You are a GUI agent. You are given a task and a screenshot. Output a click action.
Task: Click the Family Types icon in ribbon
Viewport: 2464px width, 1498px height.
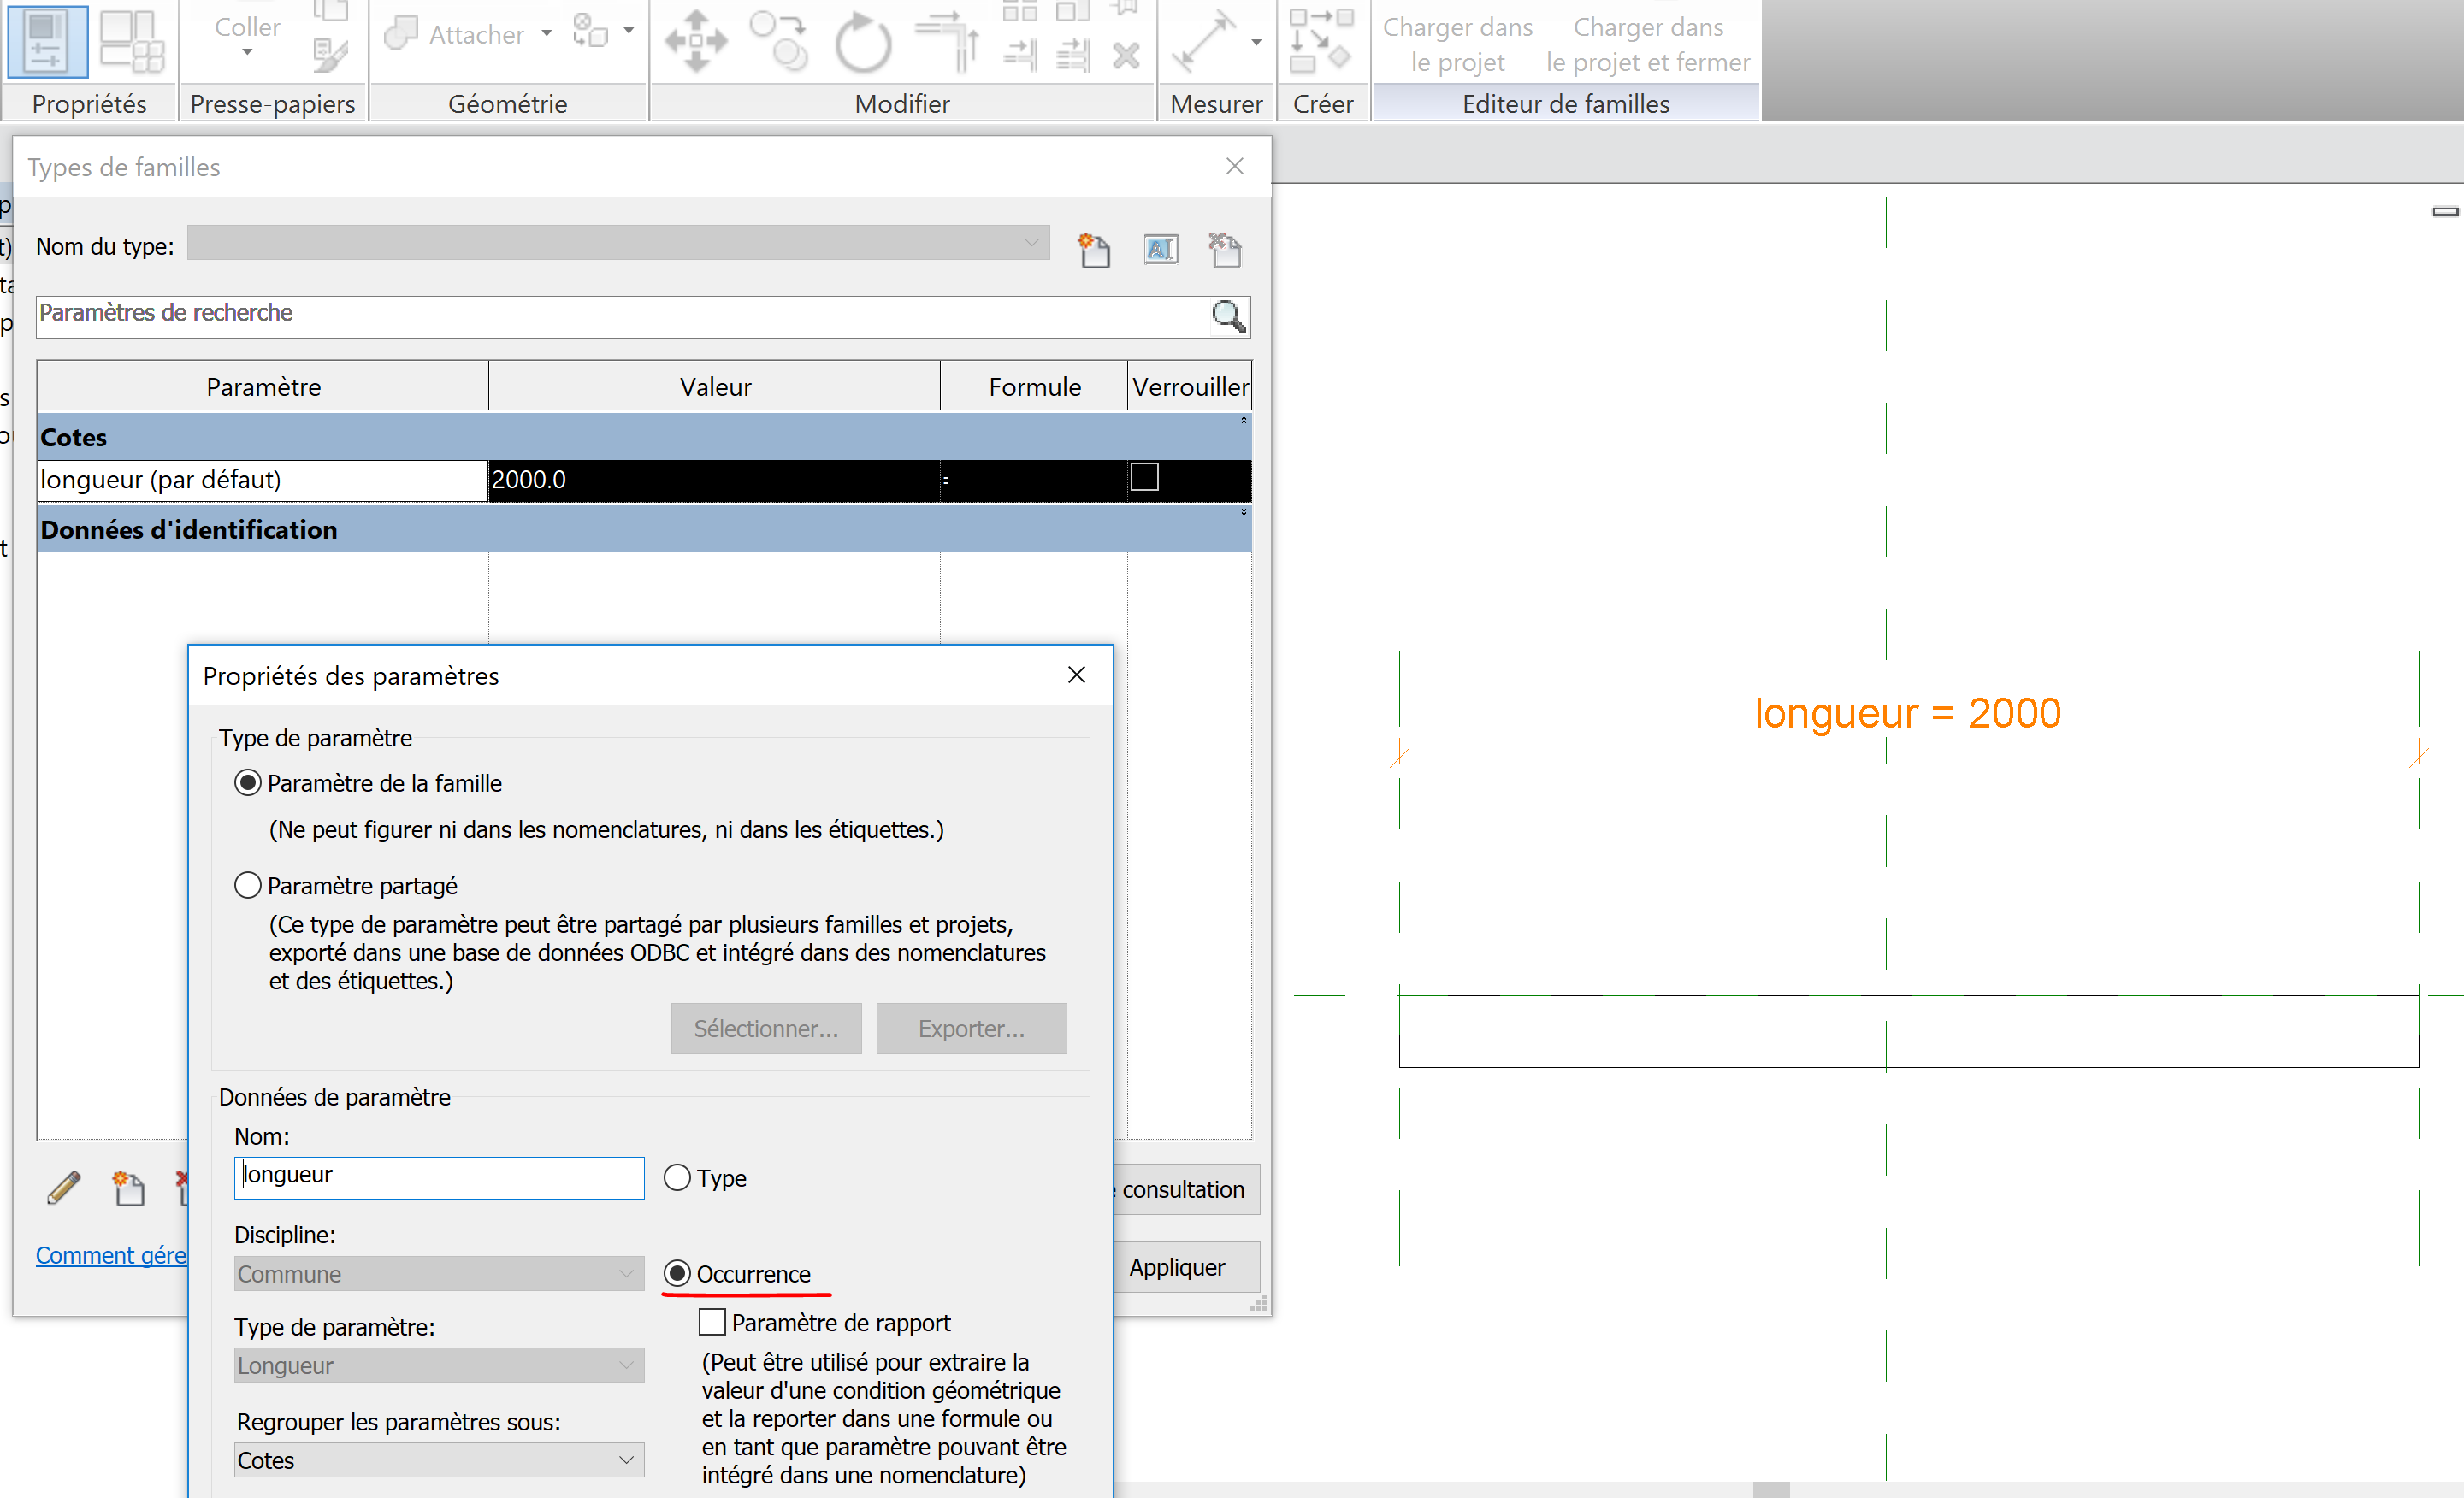point(132,41)
